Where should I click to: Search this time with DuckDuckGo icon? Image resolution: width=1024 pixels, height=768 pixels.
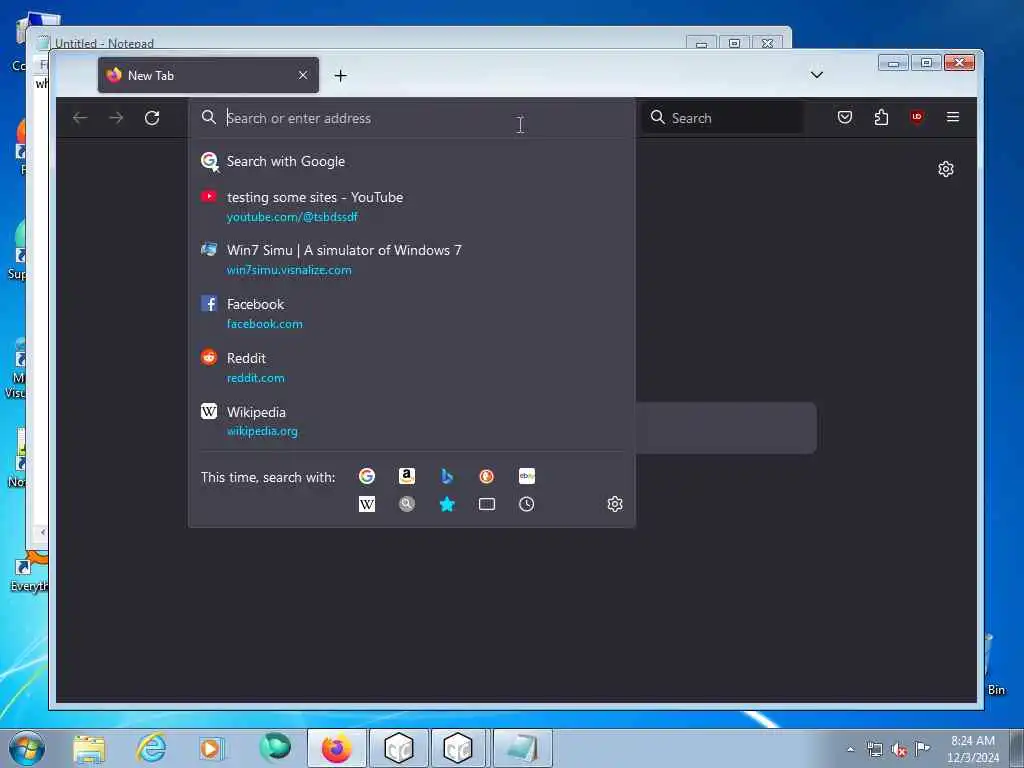(487, 476)
